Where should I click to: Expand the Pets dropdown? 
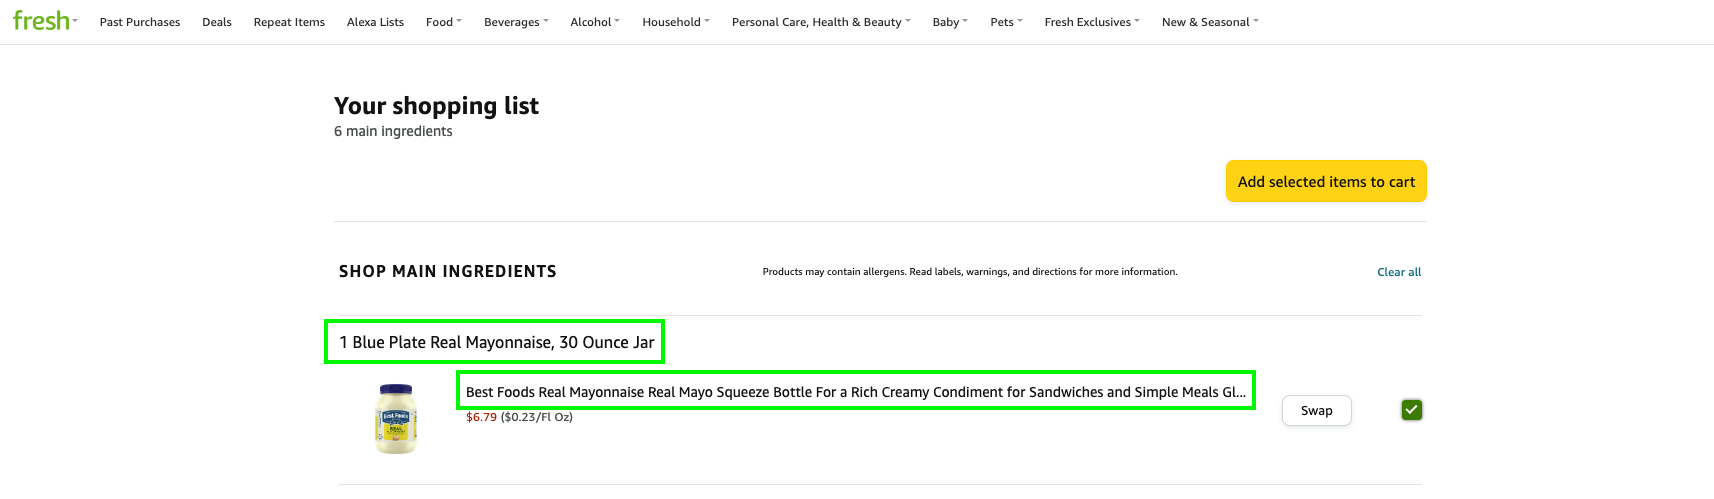[x=1006, y=22]
